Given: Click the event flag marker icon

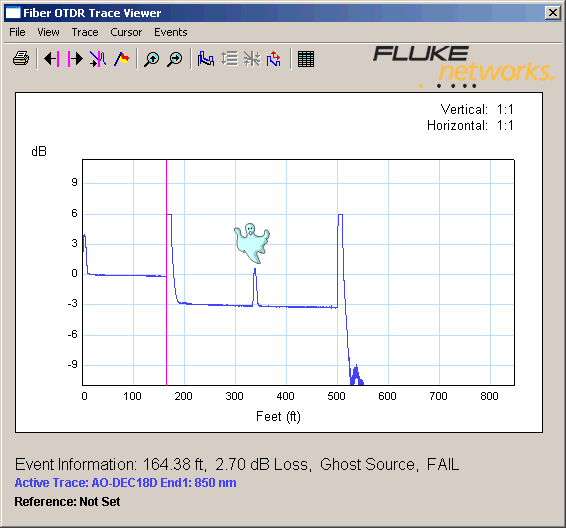Looking at the screenshot, I should (122, 58).
